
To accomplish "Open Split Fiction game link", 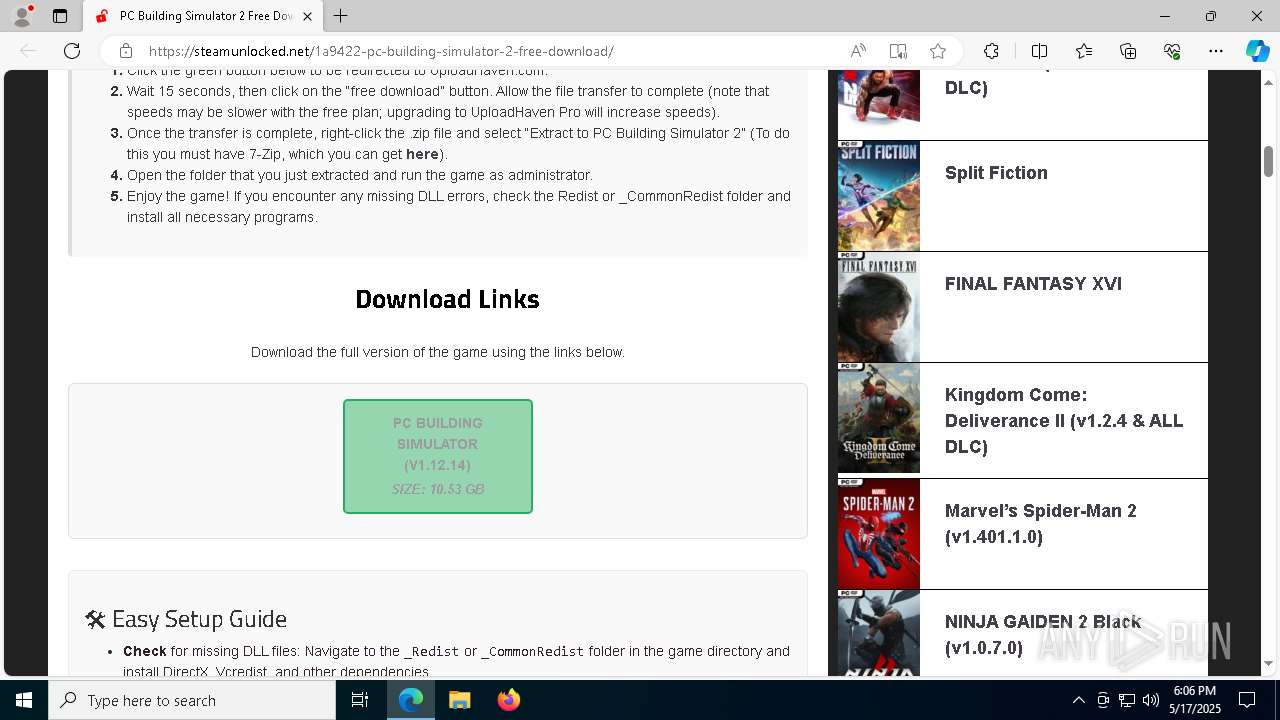I will point(996,173).
